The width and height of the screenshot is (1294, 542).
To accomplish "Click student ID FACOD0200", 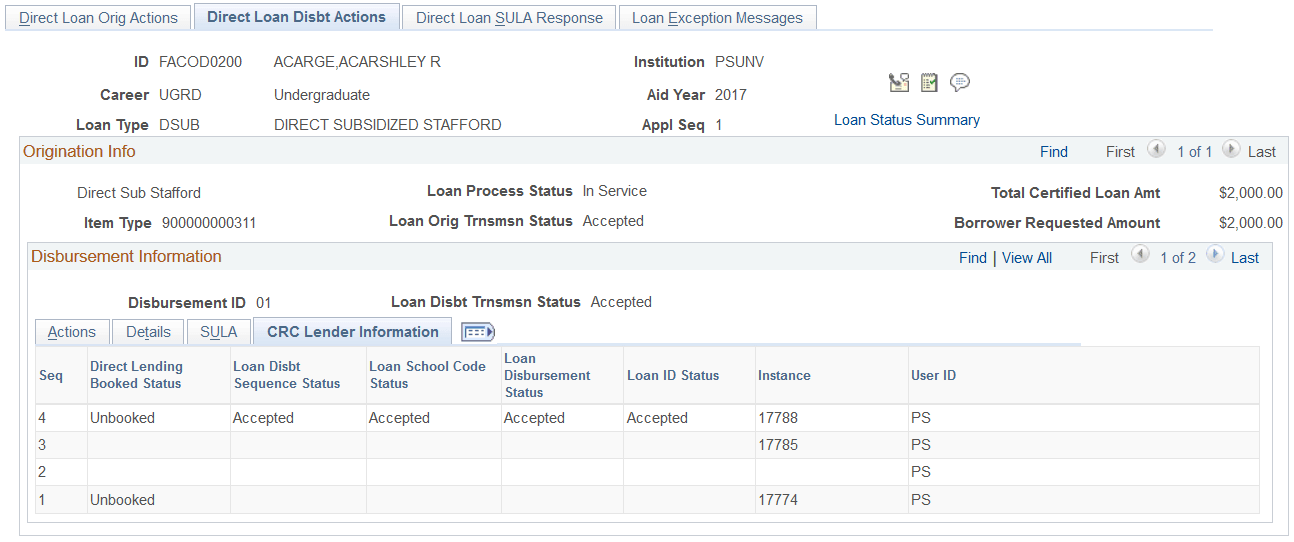I will pyautogui.click(x=200, y=62).
